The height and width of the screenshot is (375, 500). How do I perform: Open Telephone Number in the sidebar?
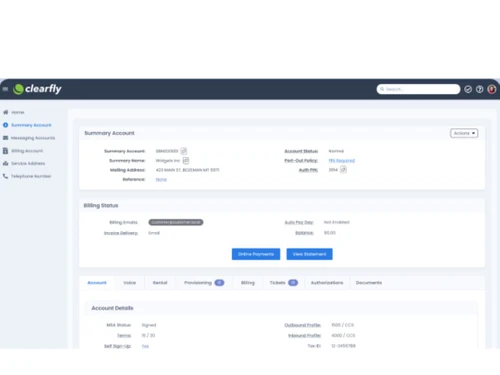[x=31, y=176]
